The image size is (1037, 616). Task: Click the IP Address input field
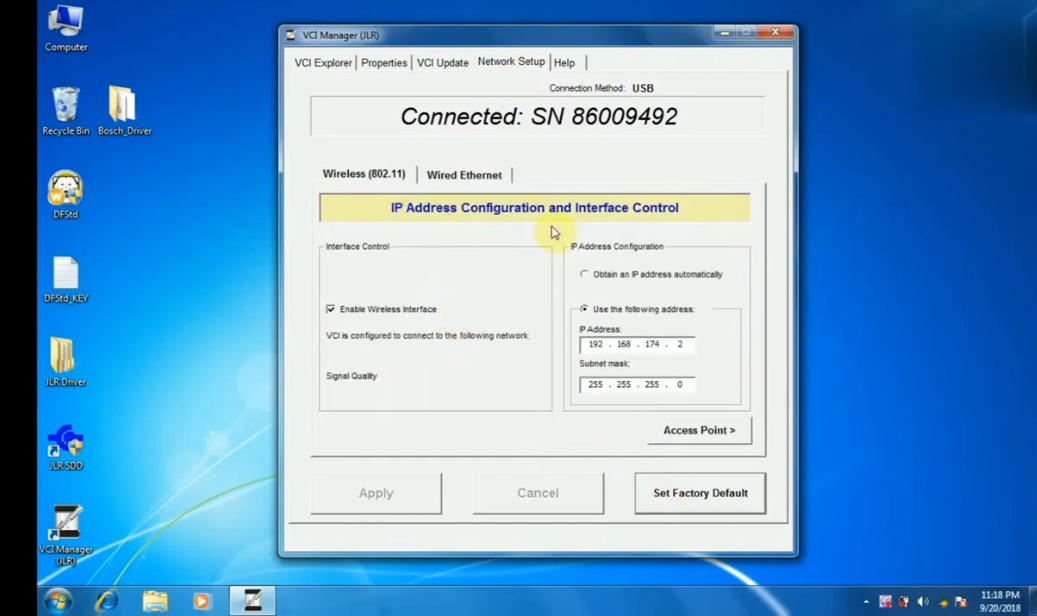coord(637,344)
